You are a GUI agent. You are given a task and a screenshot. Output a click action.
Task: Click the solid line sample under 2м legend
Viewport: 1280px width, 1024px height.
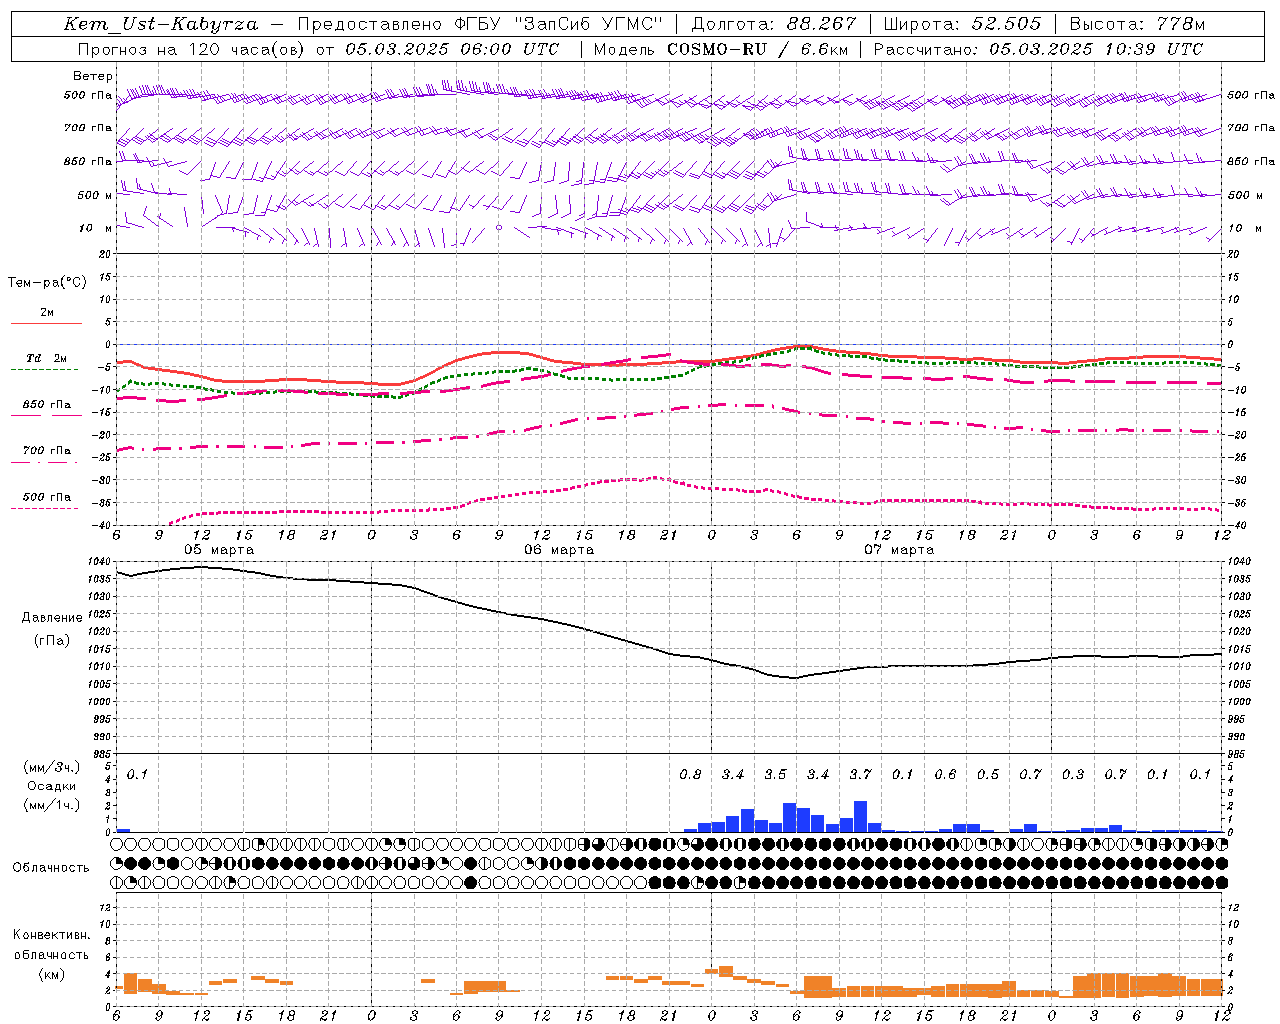46,324
